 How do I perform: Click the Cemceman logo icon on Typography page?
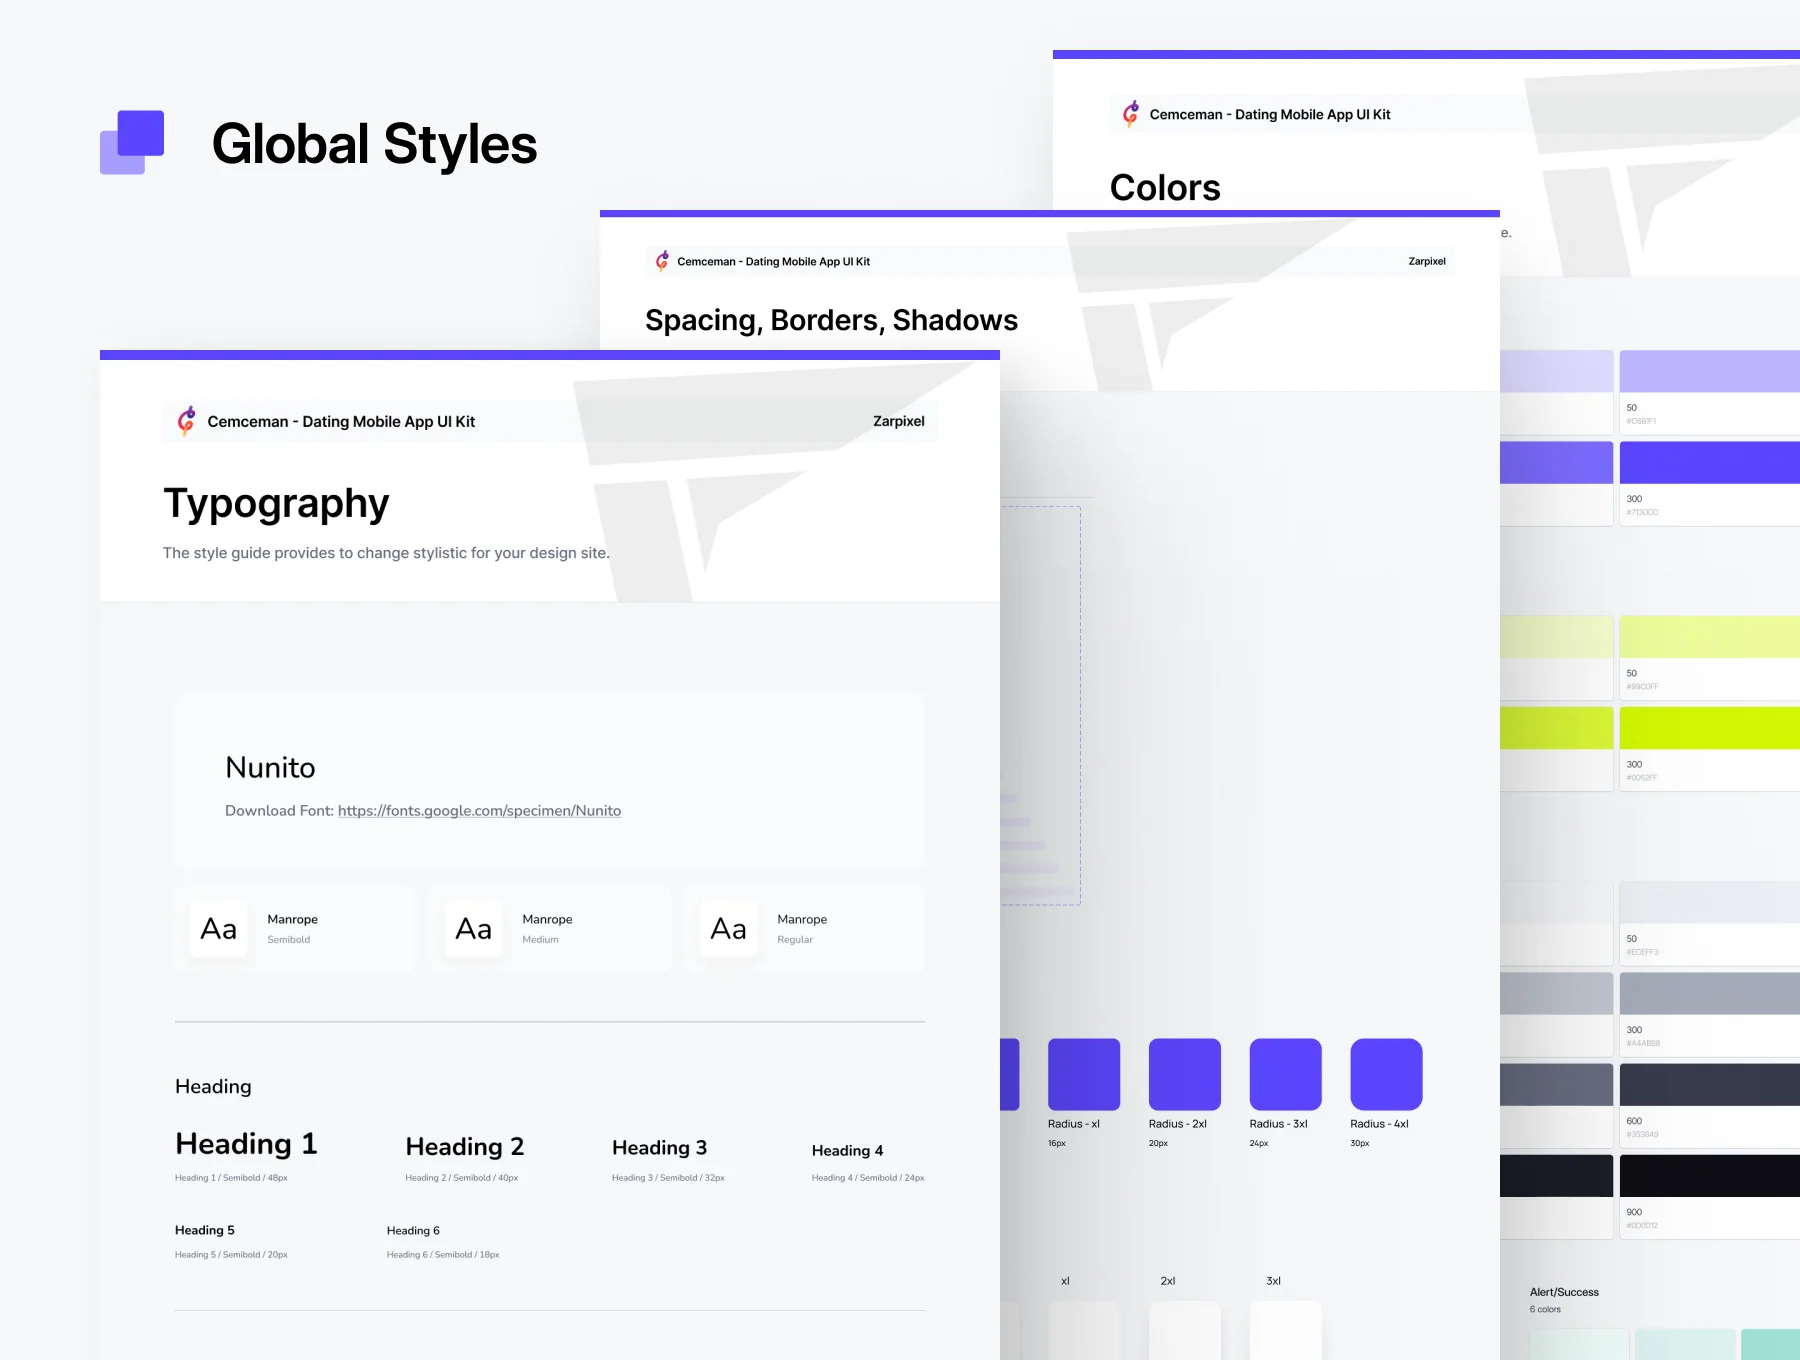point(186,421)
